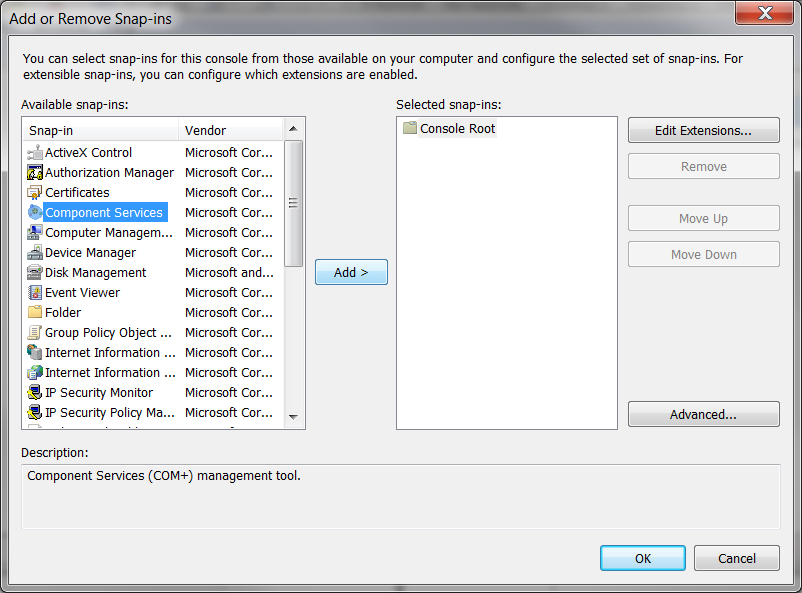The height and width of the screenshot is (593, 802).
Task: Select the Authorization Manager snap-in icon
Action: pos(35,172)
